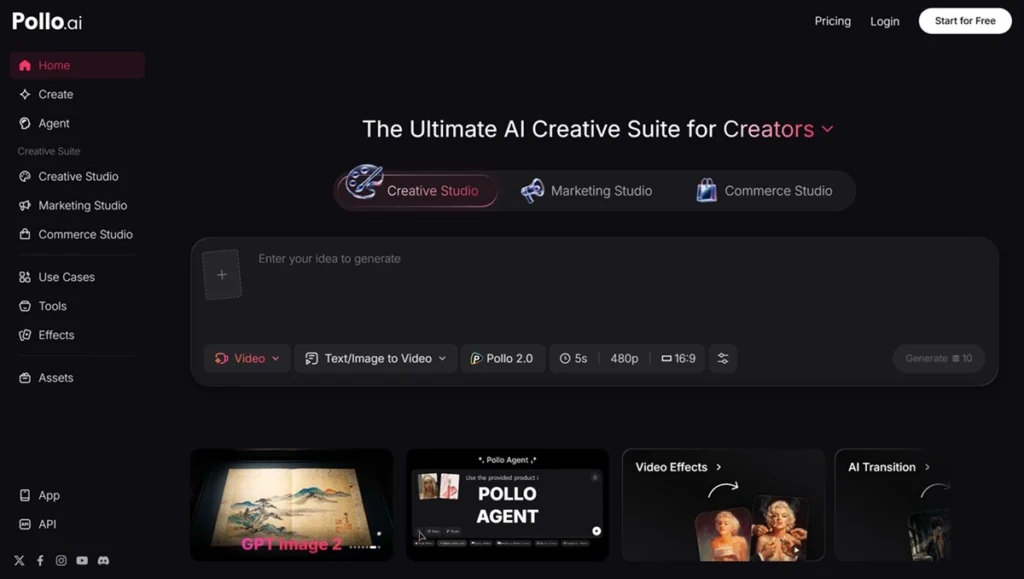The width and height of the screenshot is (1024, 579).
Task: Select the 480p resolution option
Action: click(x=624, y=358)
